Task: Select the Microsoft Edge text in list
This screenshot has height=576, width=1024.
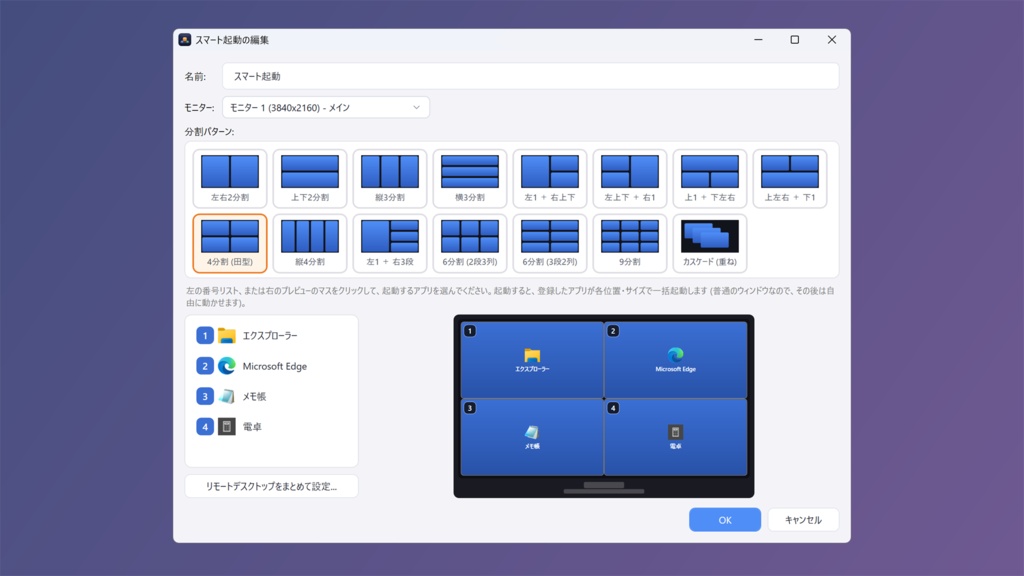Action: [274, 366]
